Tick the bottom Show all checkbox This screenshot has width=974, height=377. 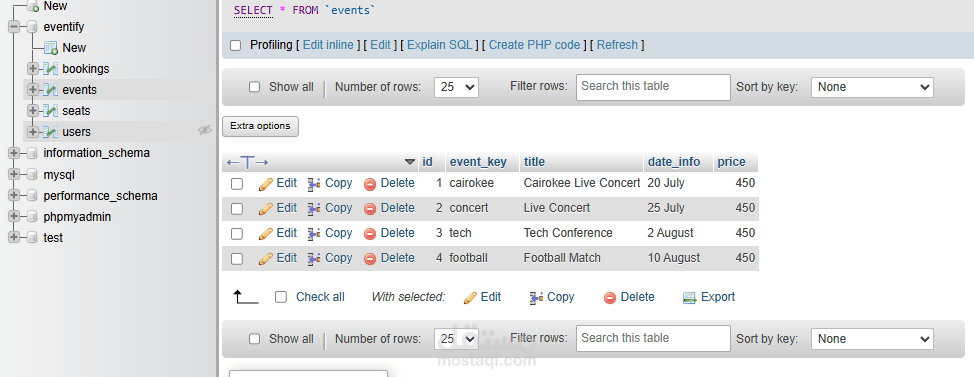point(254,338)
